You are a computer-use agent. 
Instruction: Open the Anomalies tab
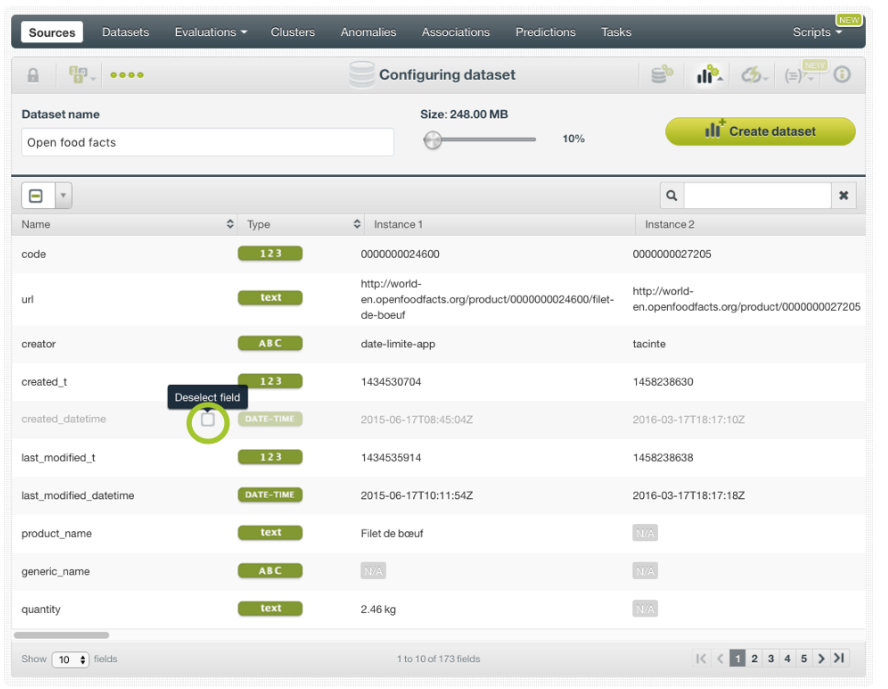368,32
